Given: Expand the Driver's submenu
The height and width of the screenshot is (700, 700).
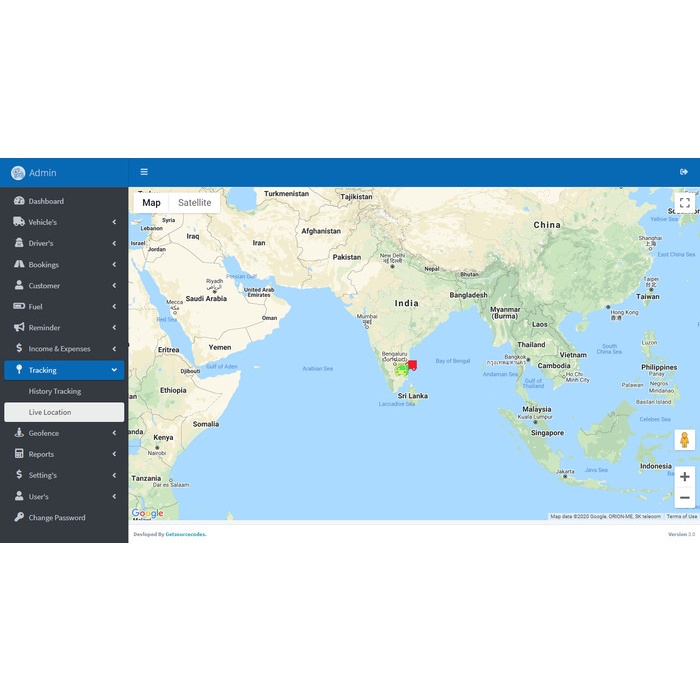Looking at the screenshot, I should pos(41,243).
